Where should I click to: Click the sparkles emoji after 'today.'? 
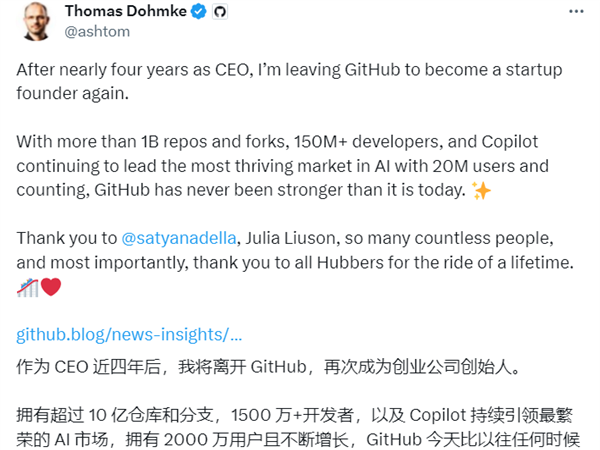tap(481, 191)
